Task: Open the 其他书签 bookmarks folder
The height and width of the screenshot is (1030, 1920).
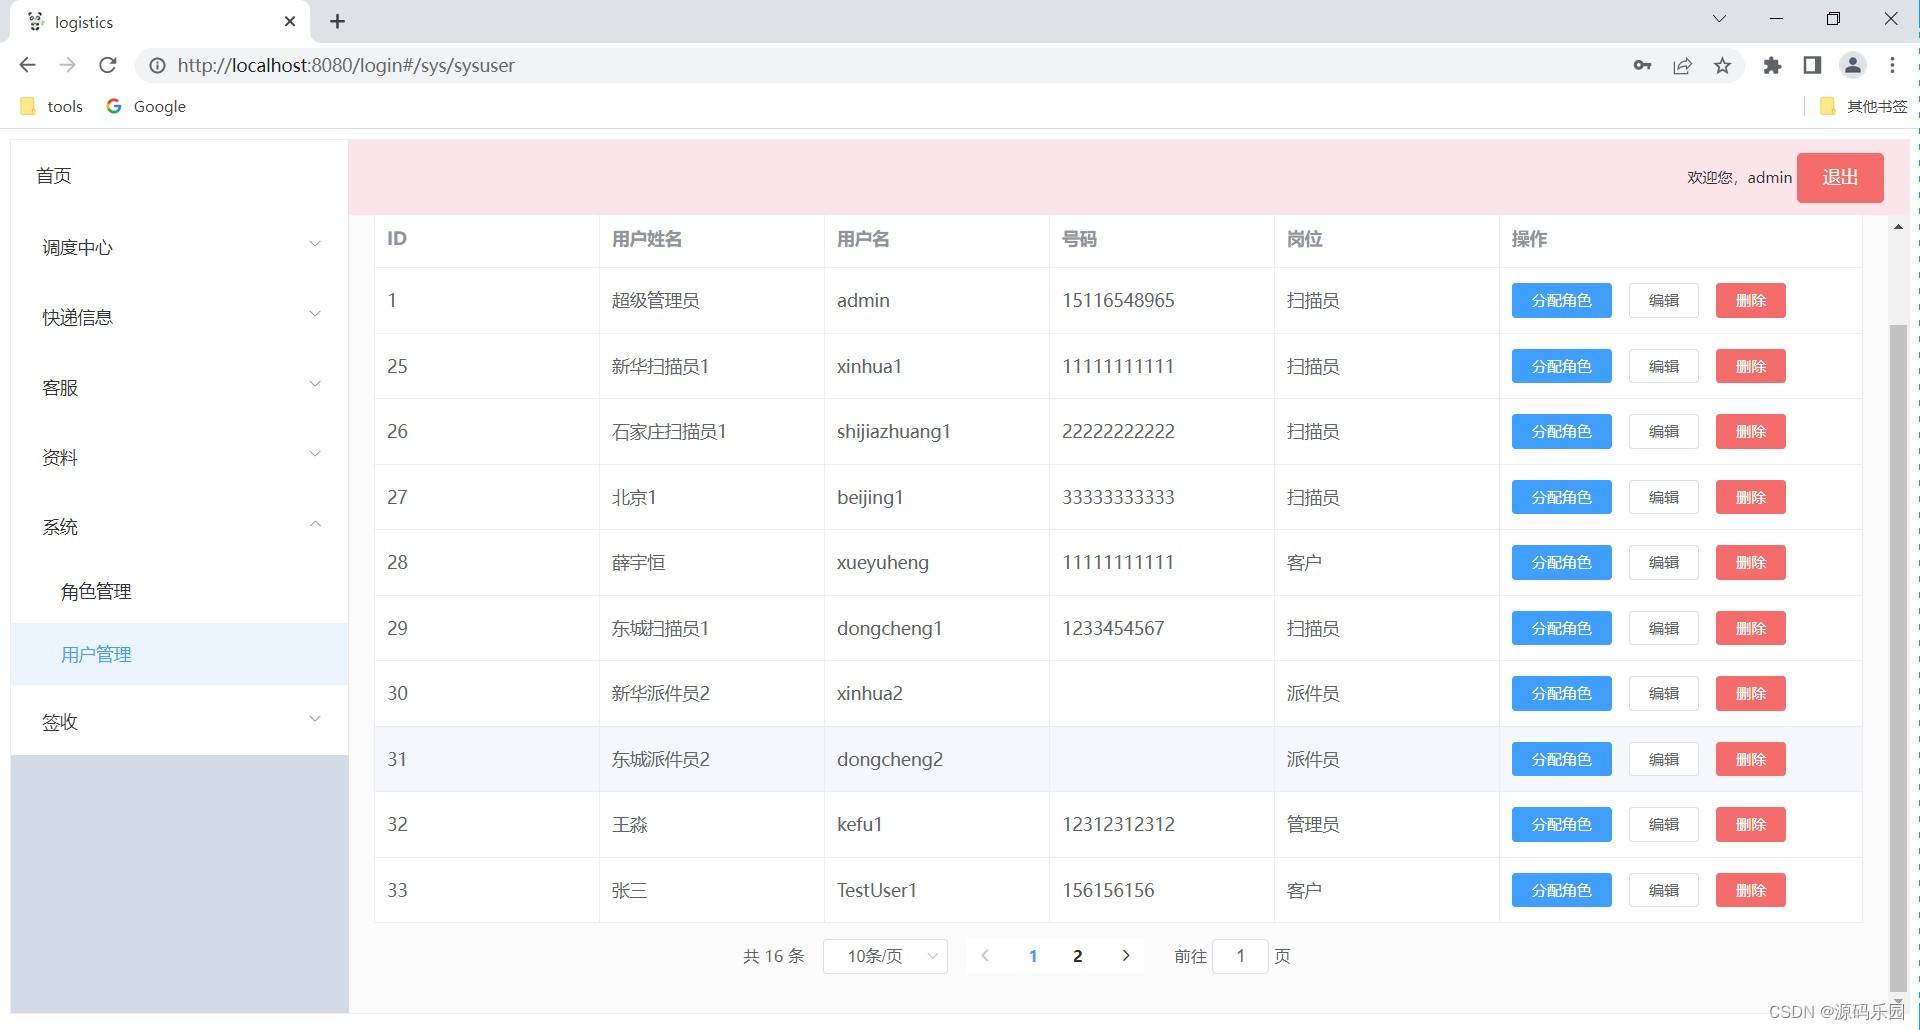Action: [x=1864, y=106]
